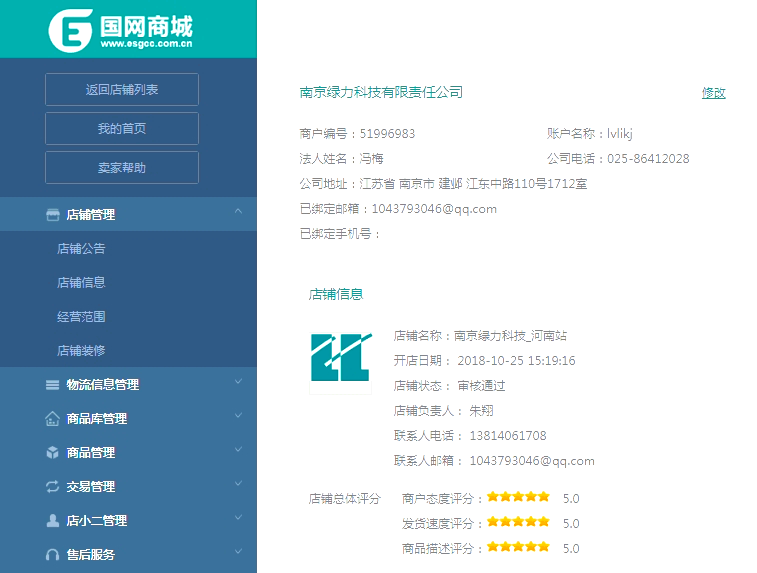
Task: Click the 店铺信息 section heading in main content
Action: coord(336,294)
